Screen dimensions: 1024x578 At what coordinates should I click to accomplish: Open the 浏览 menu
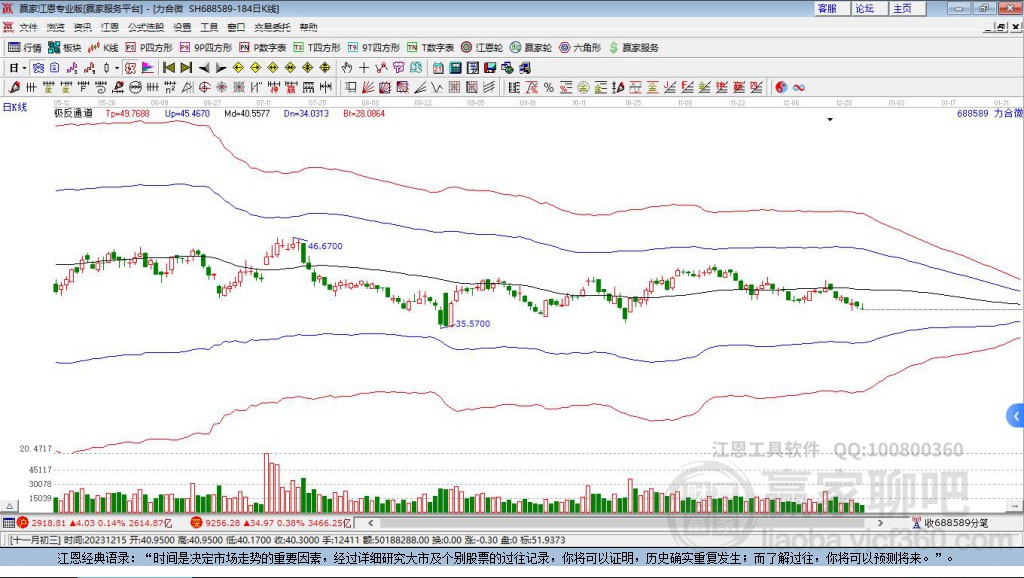56,27
